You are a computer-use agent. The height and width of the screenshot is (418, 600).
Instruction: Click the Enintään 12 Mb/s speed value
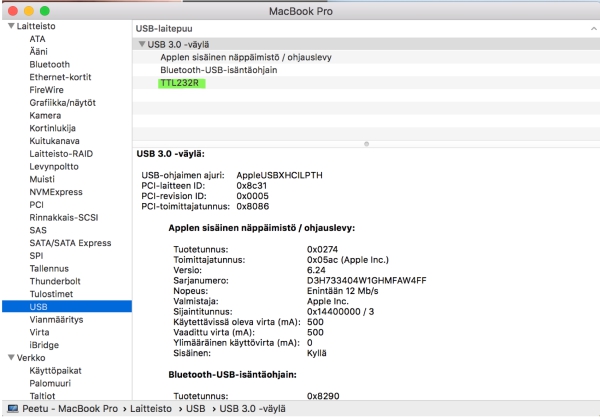(x=342, y=291)
